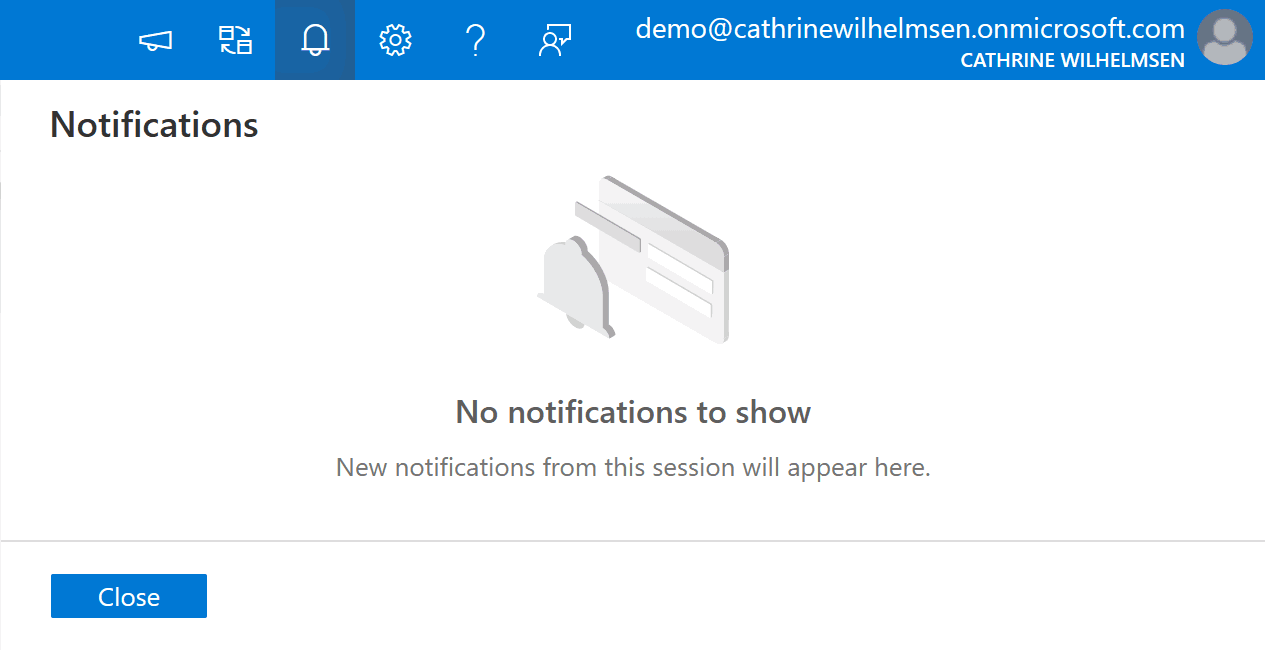This screenshot has width=1265, height=650.
Task: Click the Switch Data Factory icon
Action: (x=236, y=40)
